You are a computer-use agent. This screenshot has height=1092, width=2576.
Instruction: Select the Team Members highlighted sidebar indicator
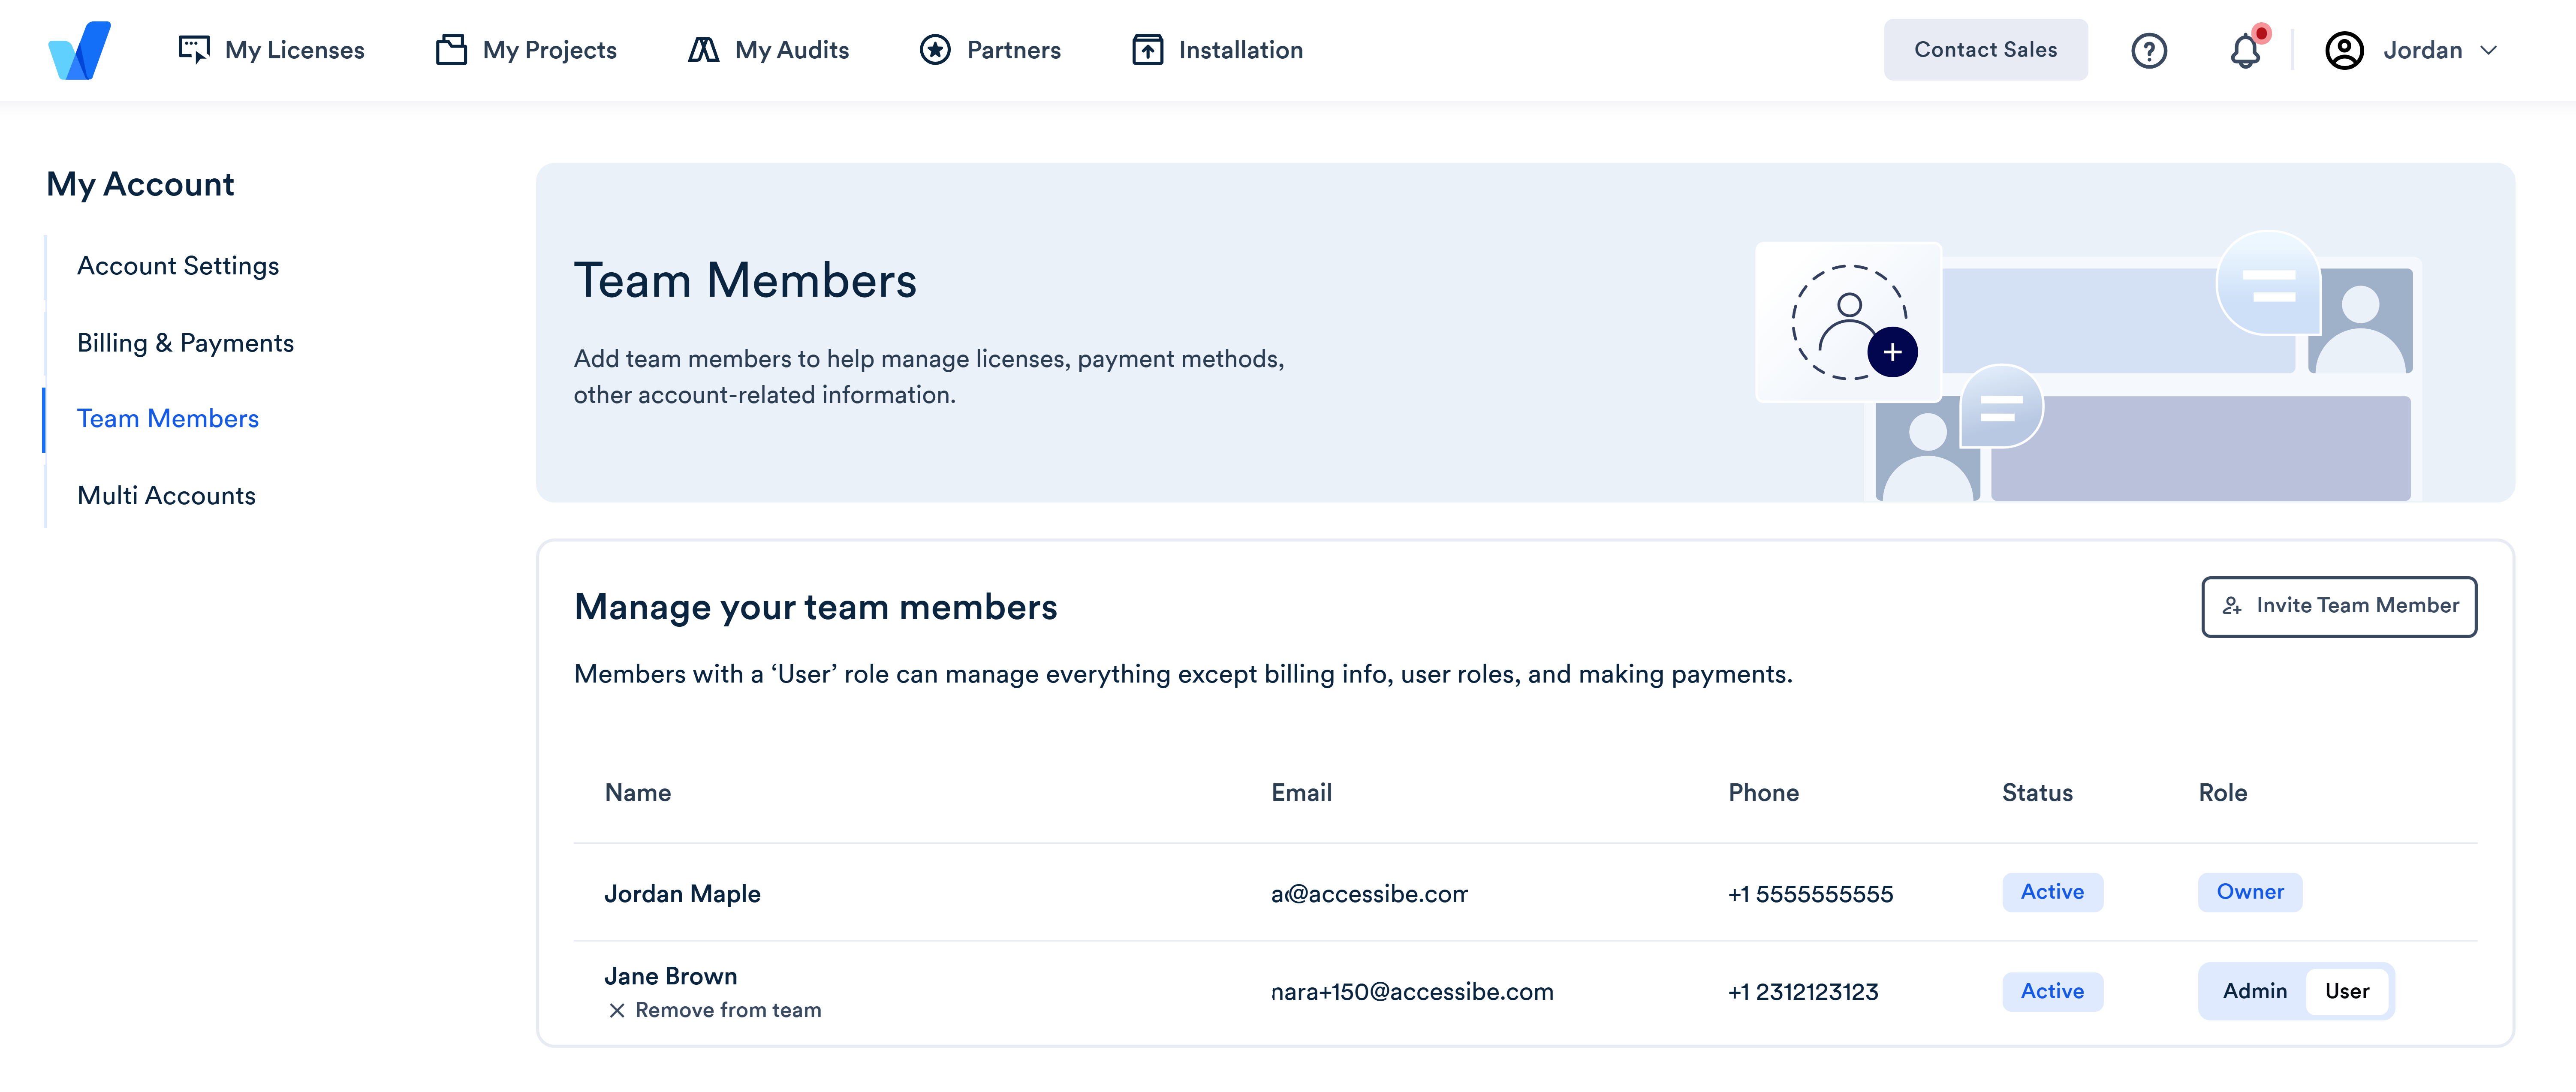[x=44, y=418]
